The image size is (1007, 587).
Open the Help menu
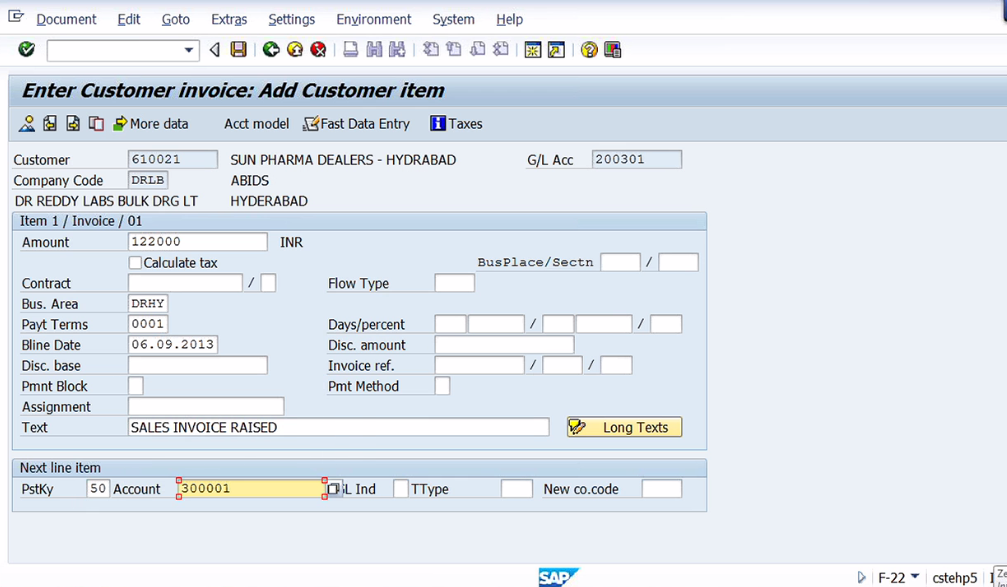pyautogui.click(x=509, y=19)
